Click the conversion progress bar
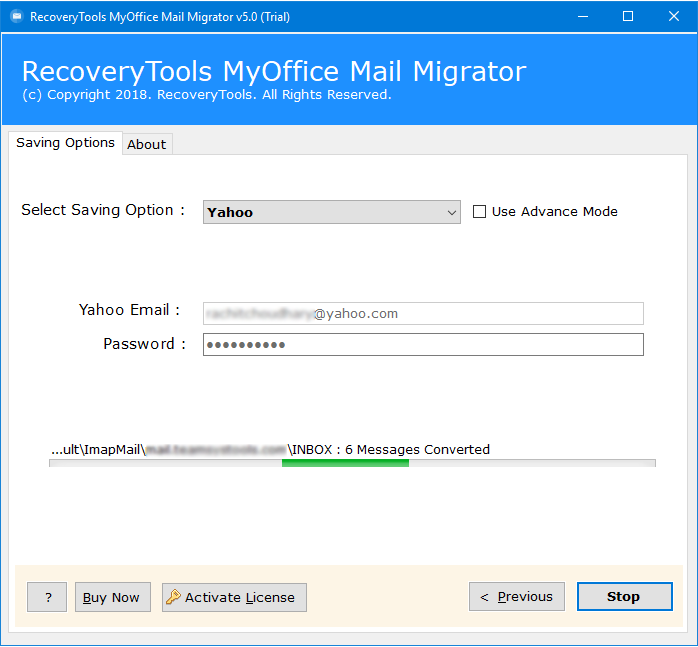This screenshot has height=647, width=698. coord(352,463)
